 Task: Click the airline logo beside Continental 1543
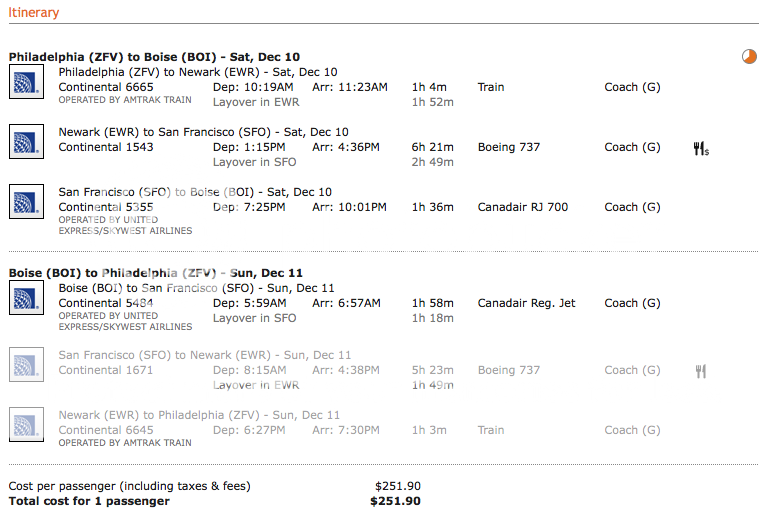(x=26, y=141)
